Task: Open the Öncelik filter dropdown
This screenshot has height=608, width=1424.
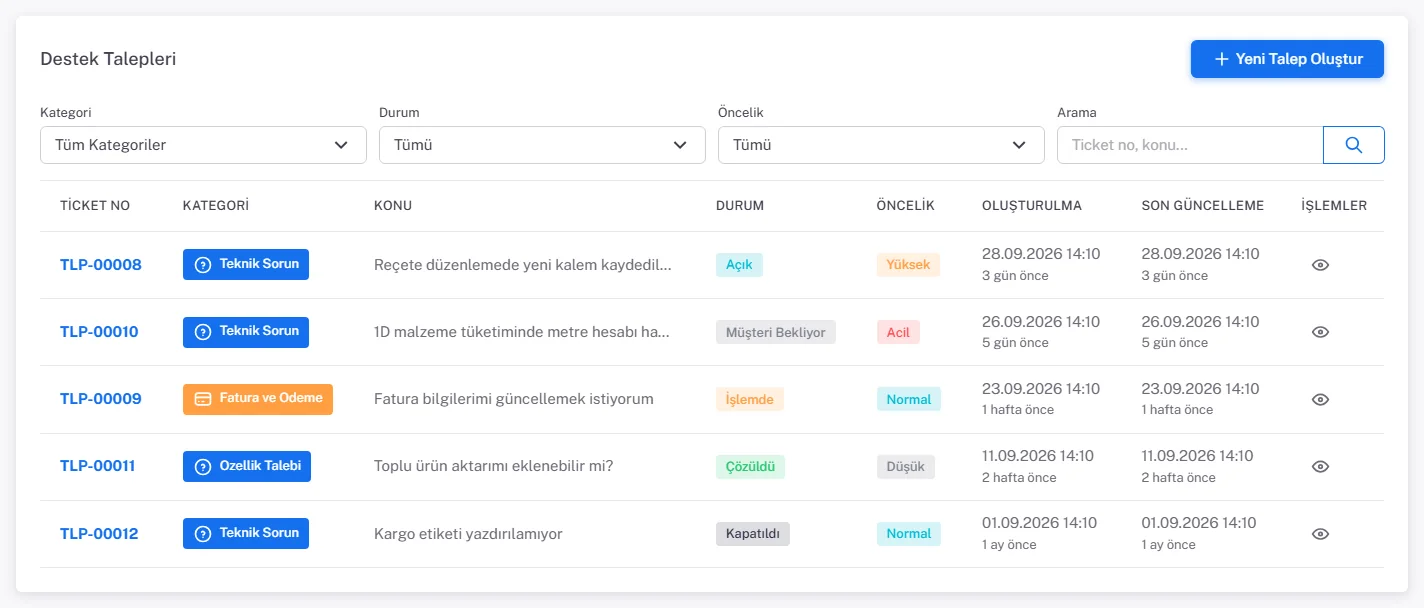Action: pyautogui.click(x=881, y=145)
